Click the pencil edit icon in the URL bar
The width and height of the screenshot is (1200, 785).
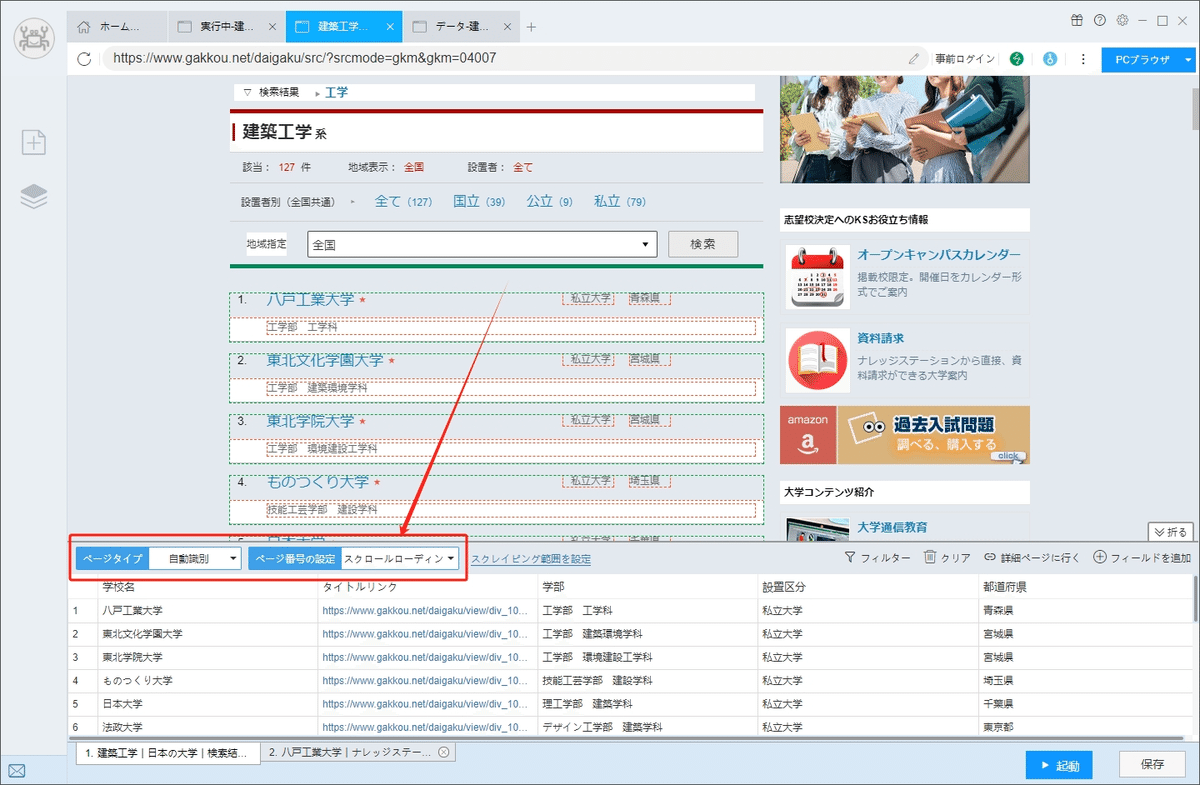tap(914, 59)
